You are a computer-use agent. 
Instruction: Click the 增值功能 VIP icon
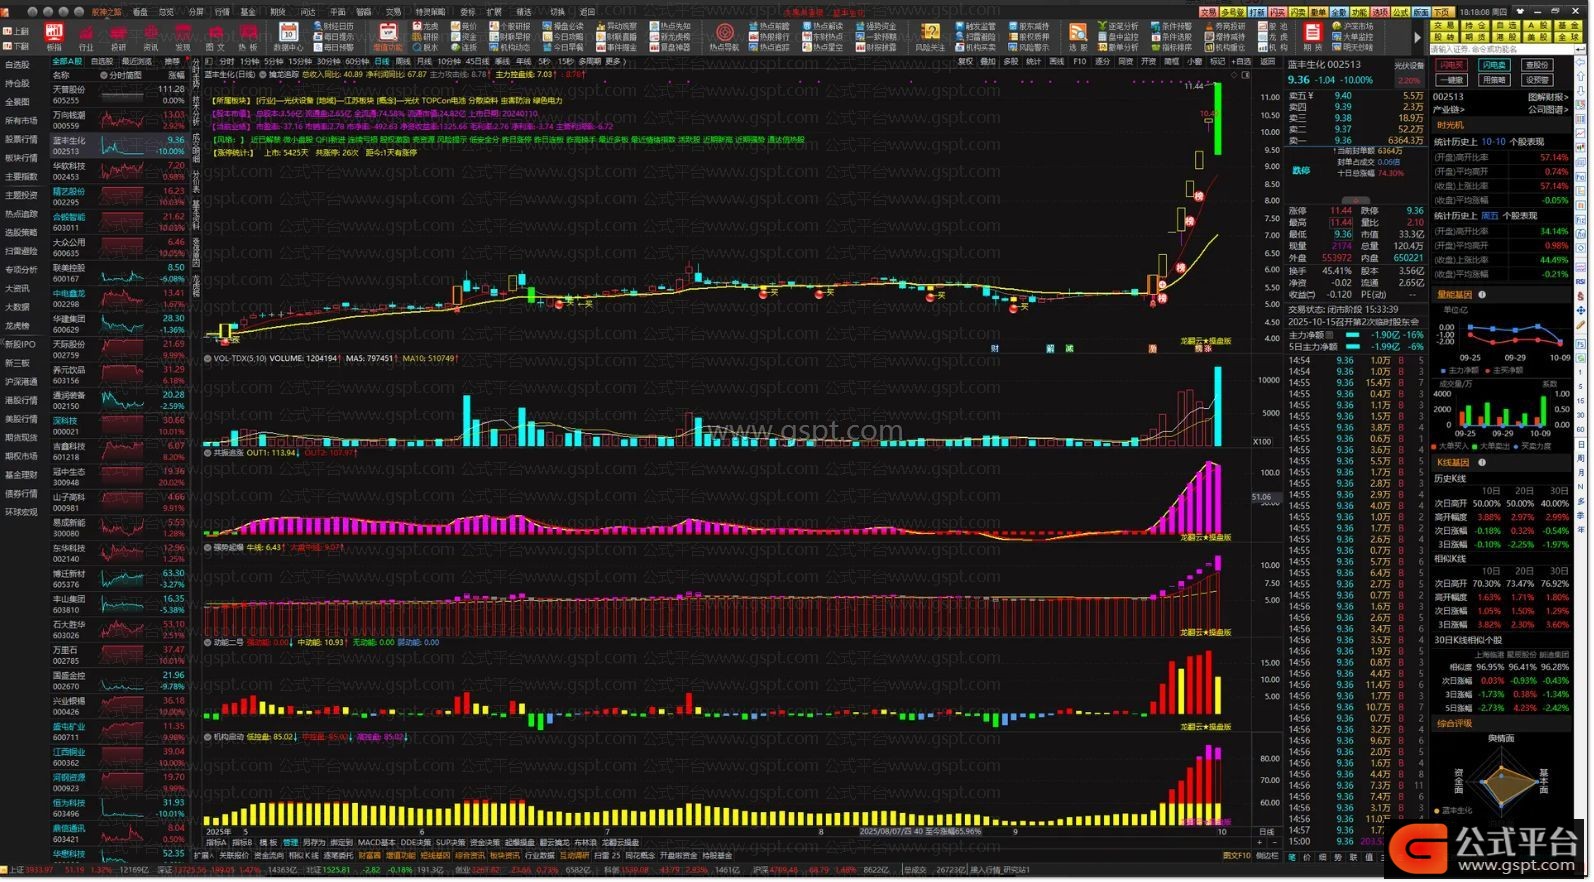388,32
